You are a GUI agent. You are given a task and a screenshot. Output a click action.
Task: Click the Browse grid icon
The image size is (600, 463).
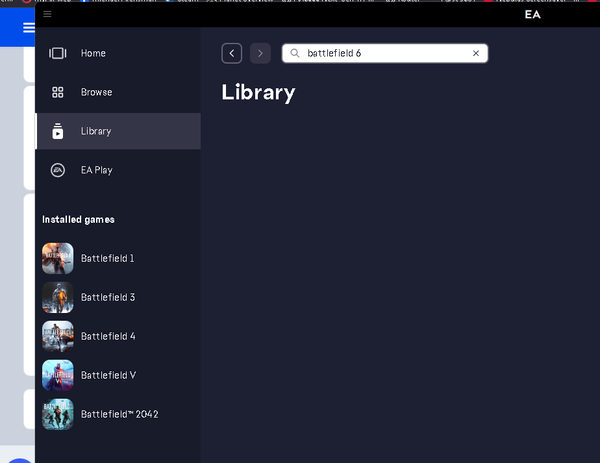58,92
